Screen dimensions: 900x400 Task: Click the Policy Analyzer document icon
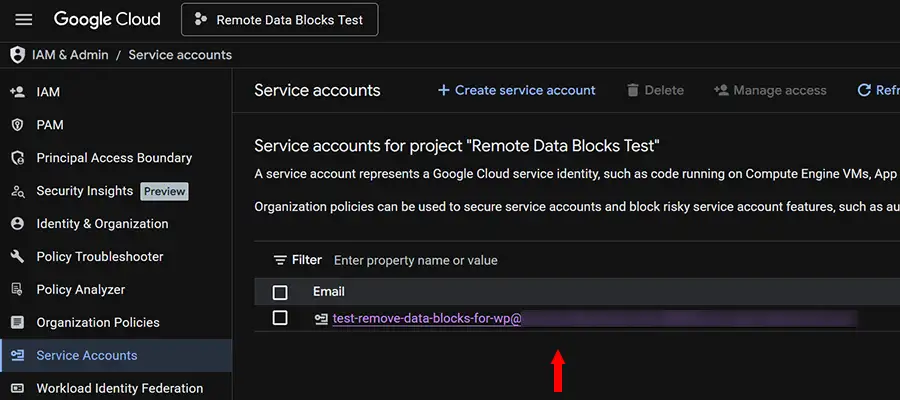click(18, 290)
